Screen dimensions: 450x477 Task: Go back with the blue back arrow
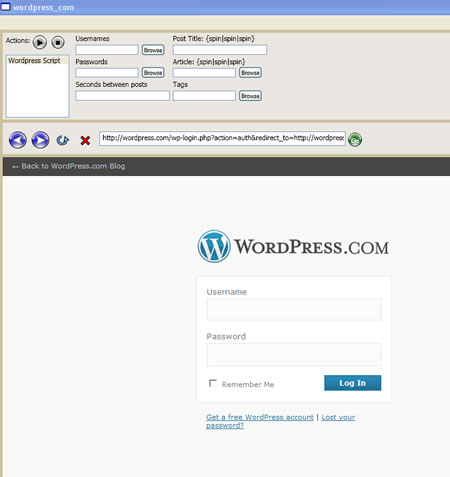[x=17, y=140]
